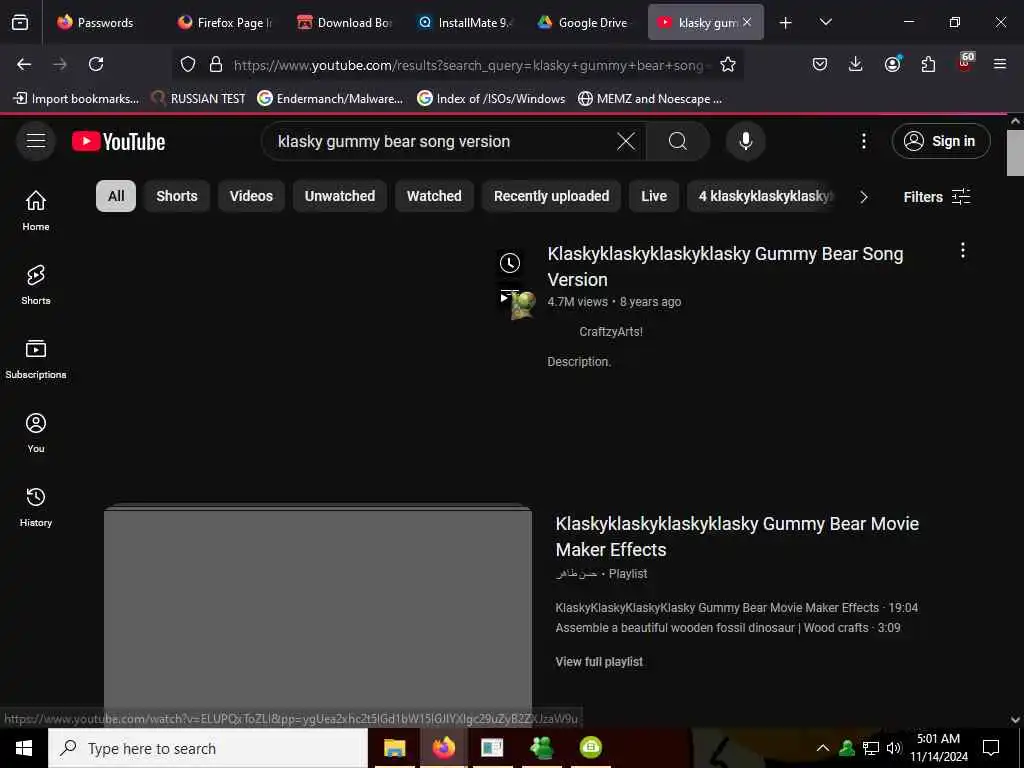Open a new browser tab
This screenshot has height=768, width=1024.
[786, 23]
